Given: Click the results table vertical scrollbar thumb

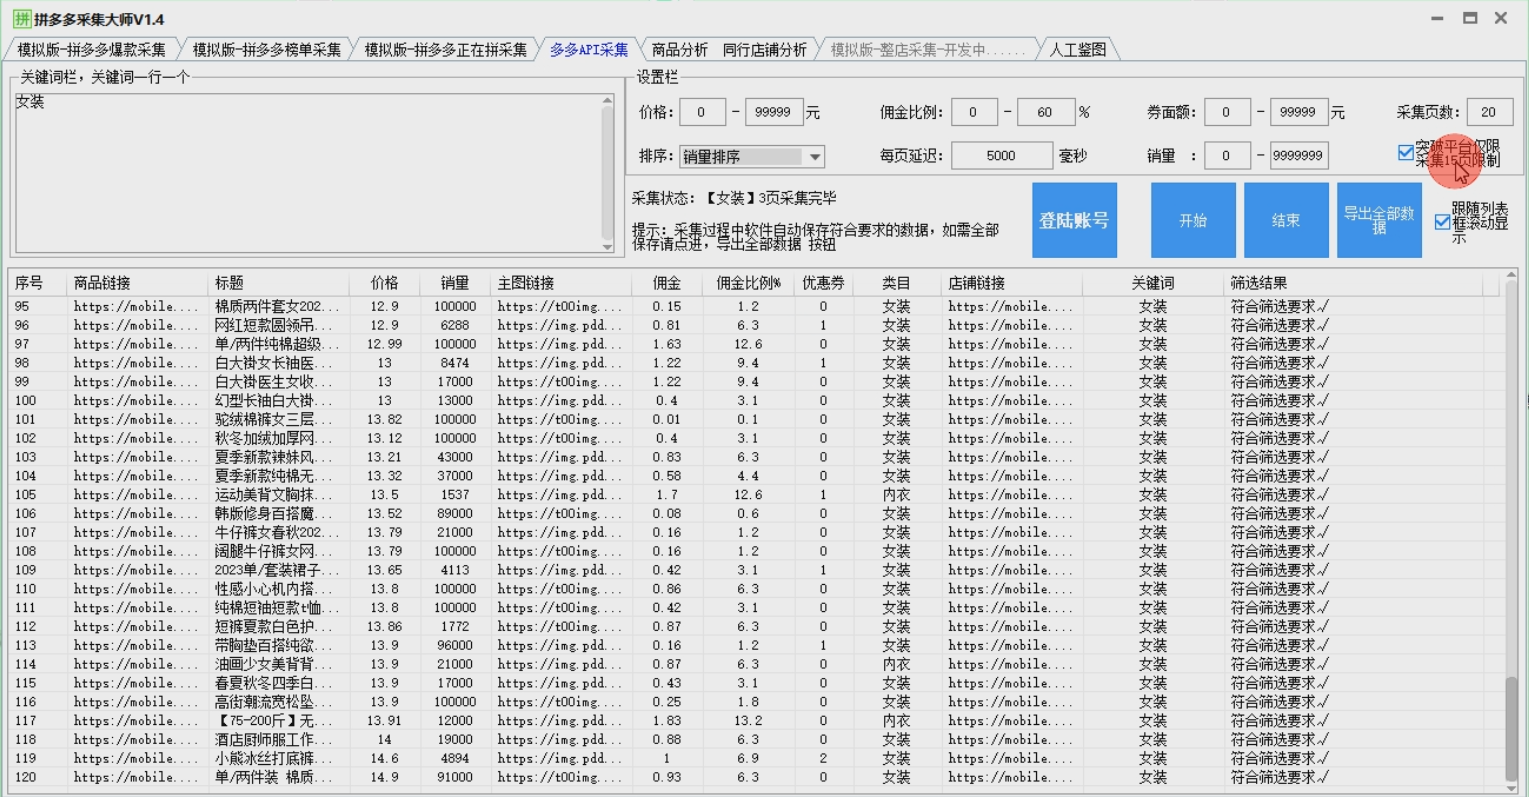Looking at the screenshot, I should pyautogui.click(x=1510, y=727).
